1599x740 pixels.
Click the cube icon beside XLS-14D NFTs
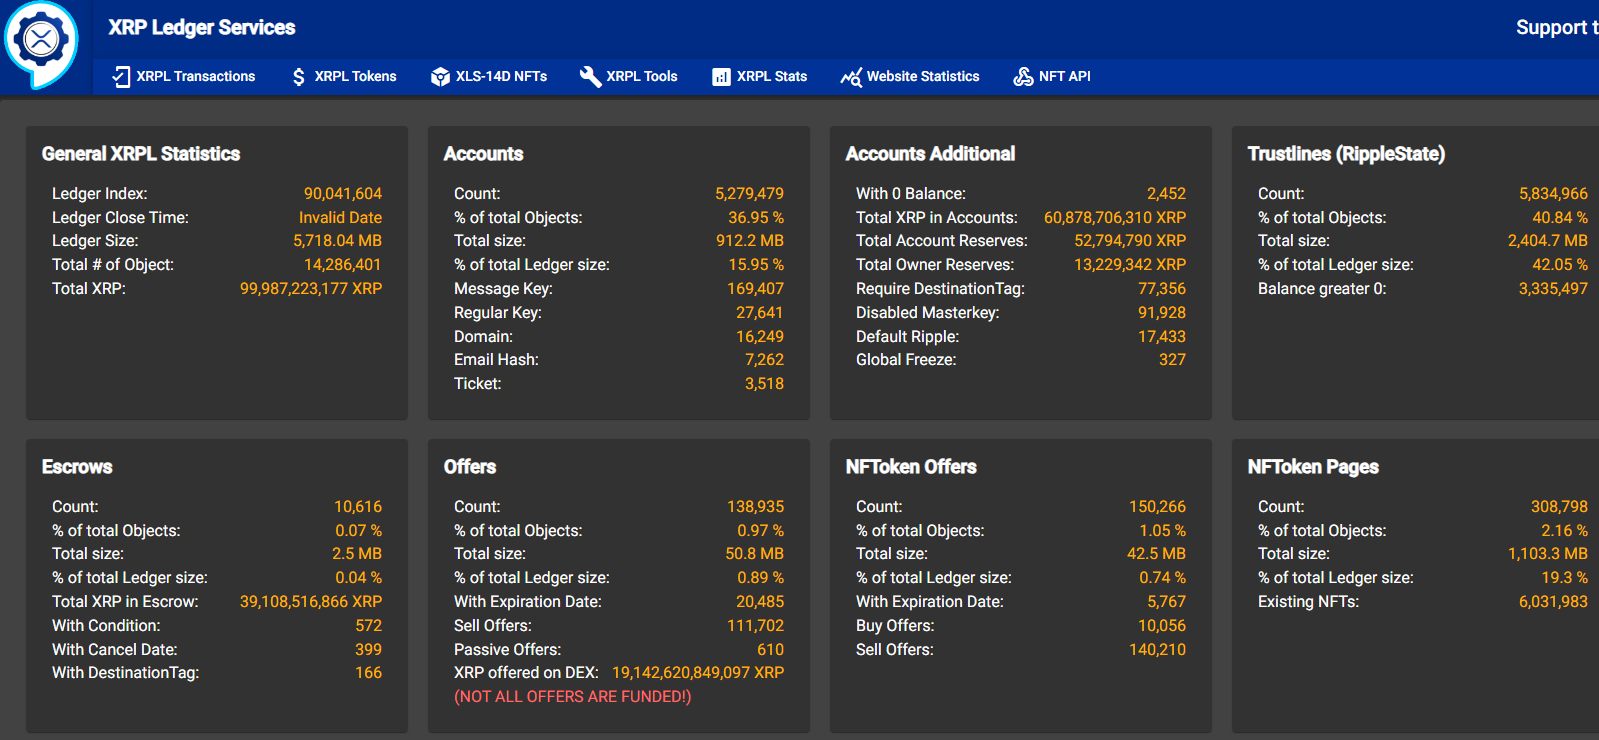click(x=440, y=77)
